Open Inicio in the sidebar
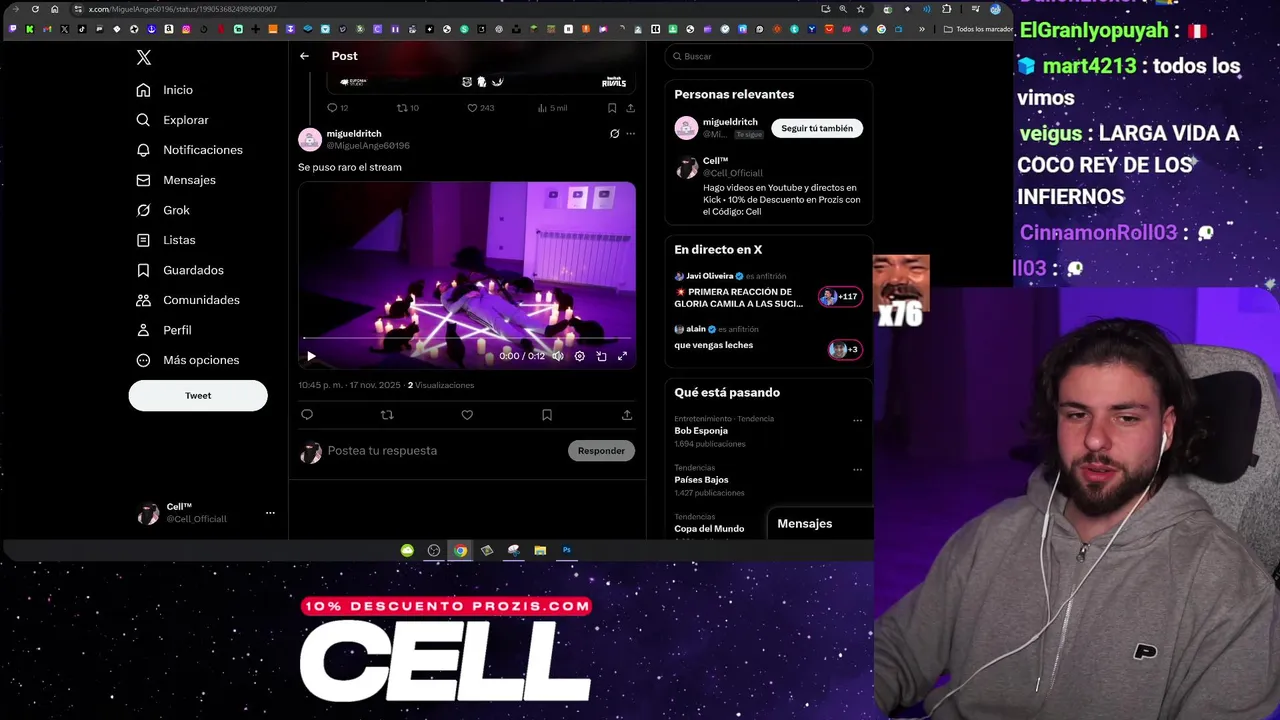Screen dimensions: 1280x720 tap(166, 90)
